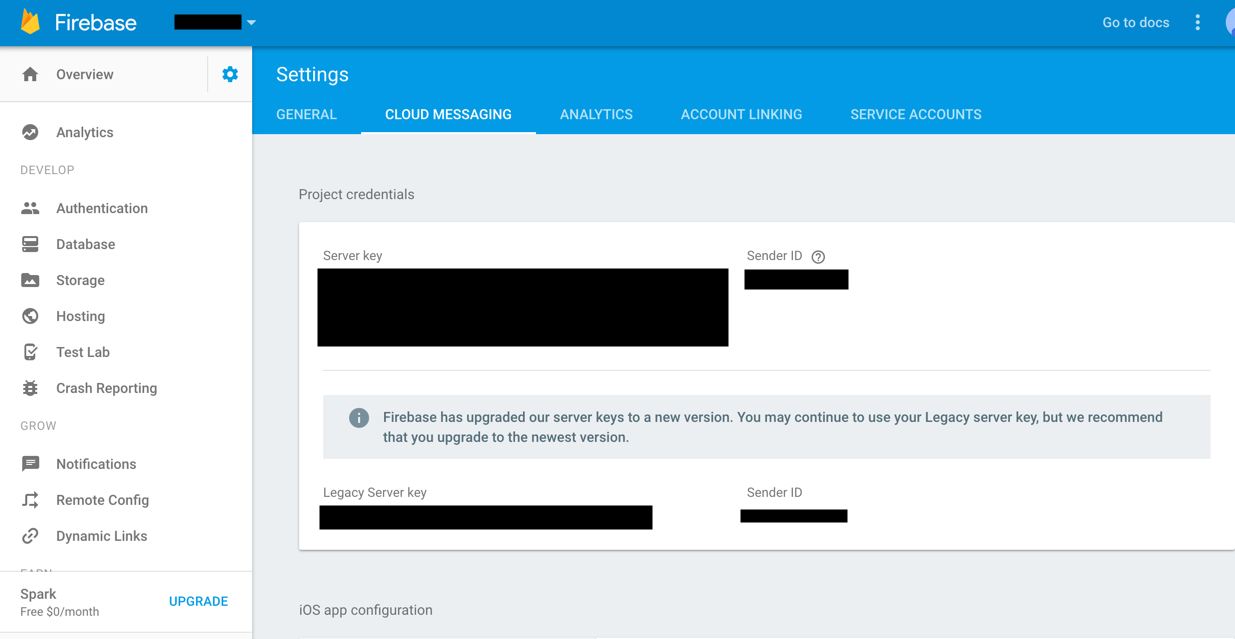Click the Settings page title
The width and height of the screenshot is (1235, 639).
(x=312, y=75)
